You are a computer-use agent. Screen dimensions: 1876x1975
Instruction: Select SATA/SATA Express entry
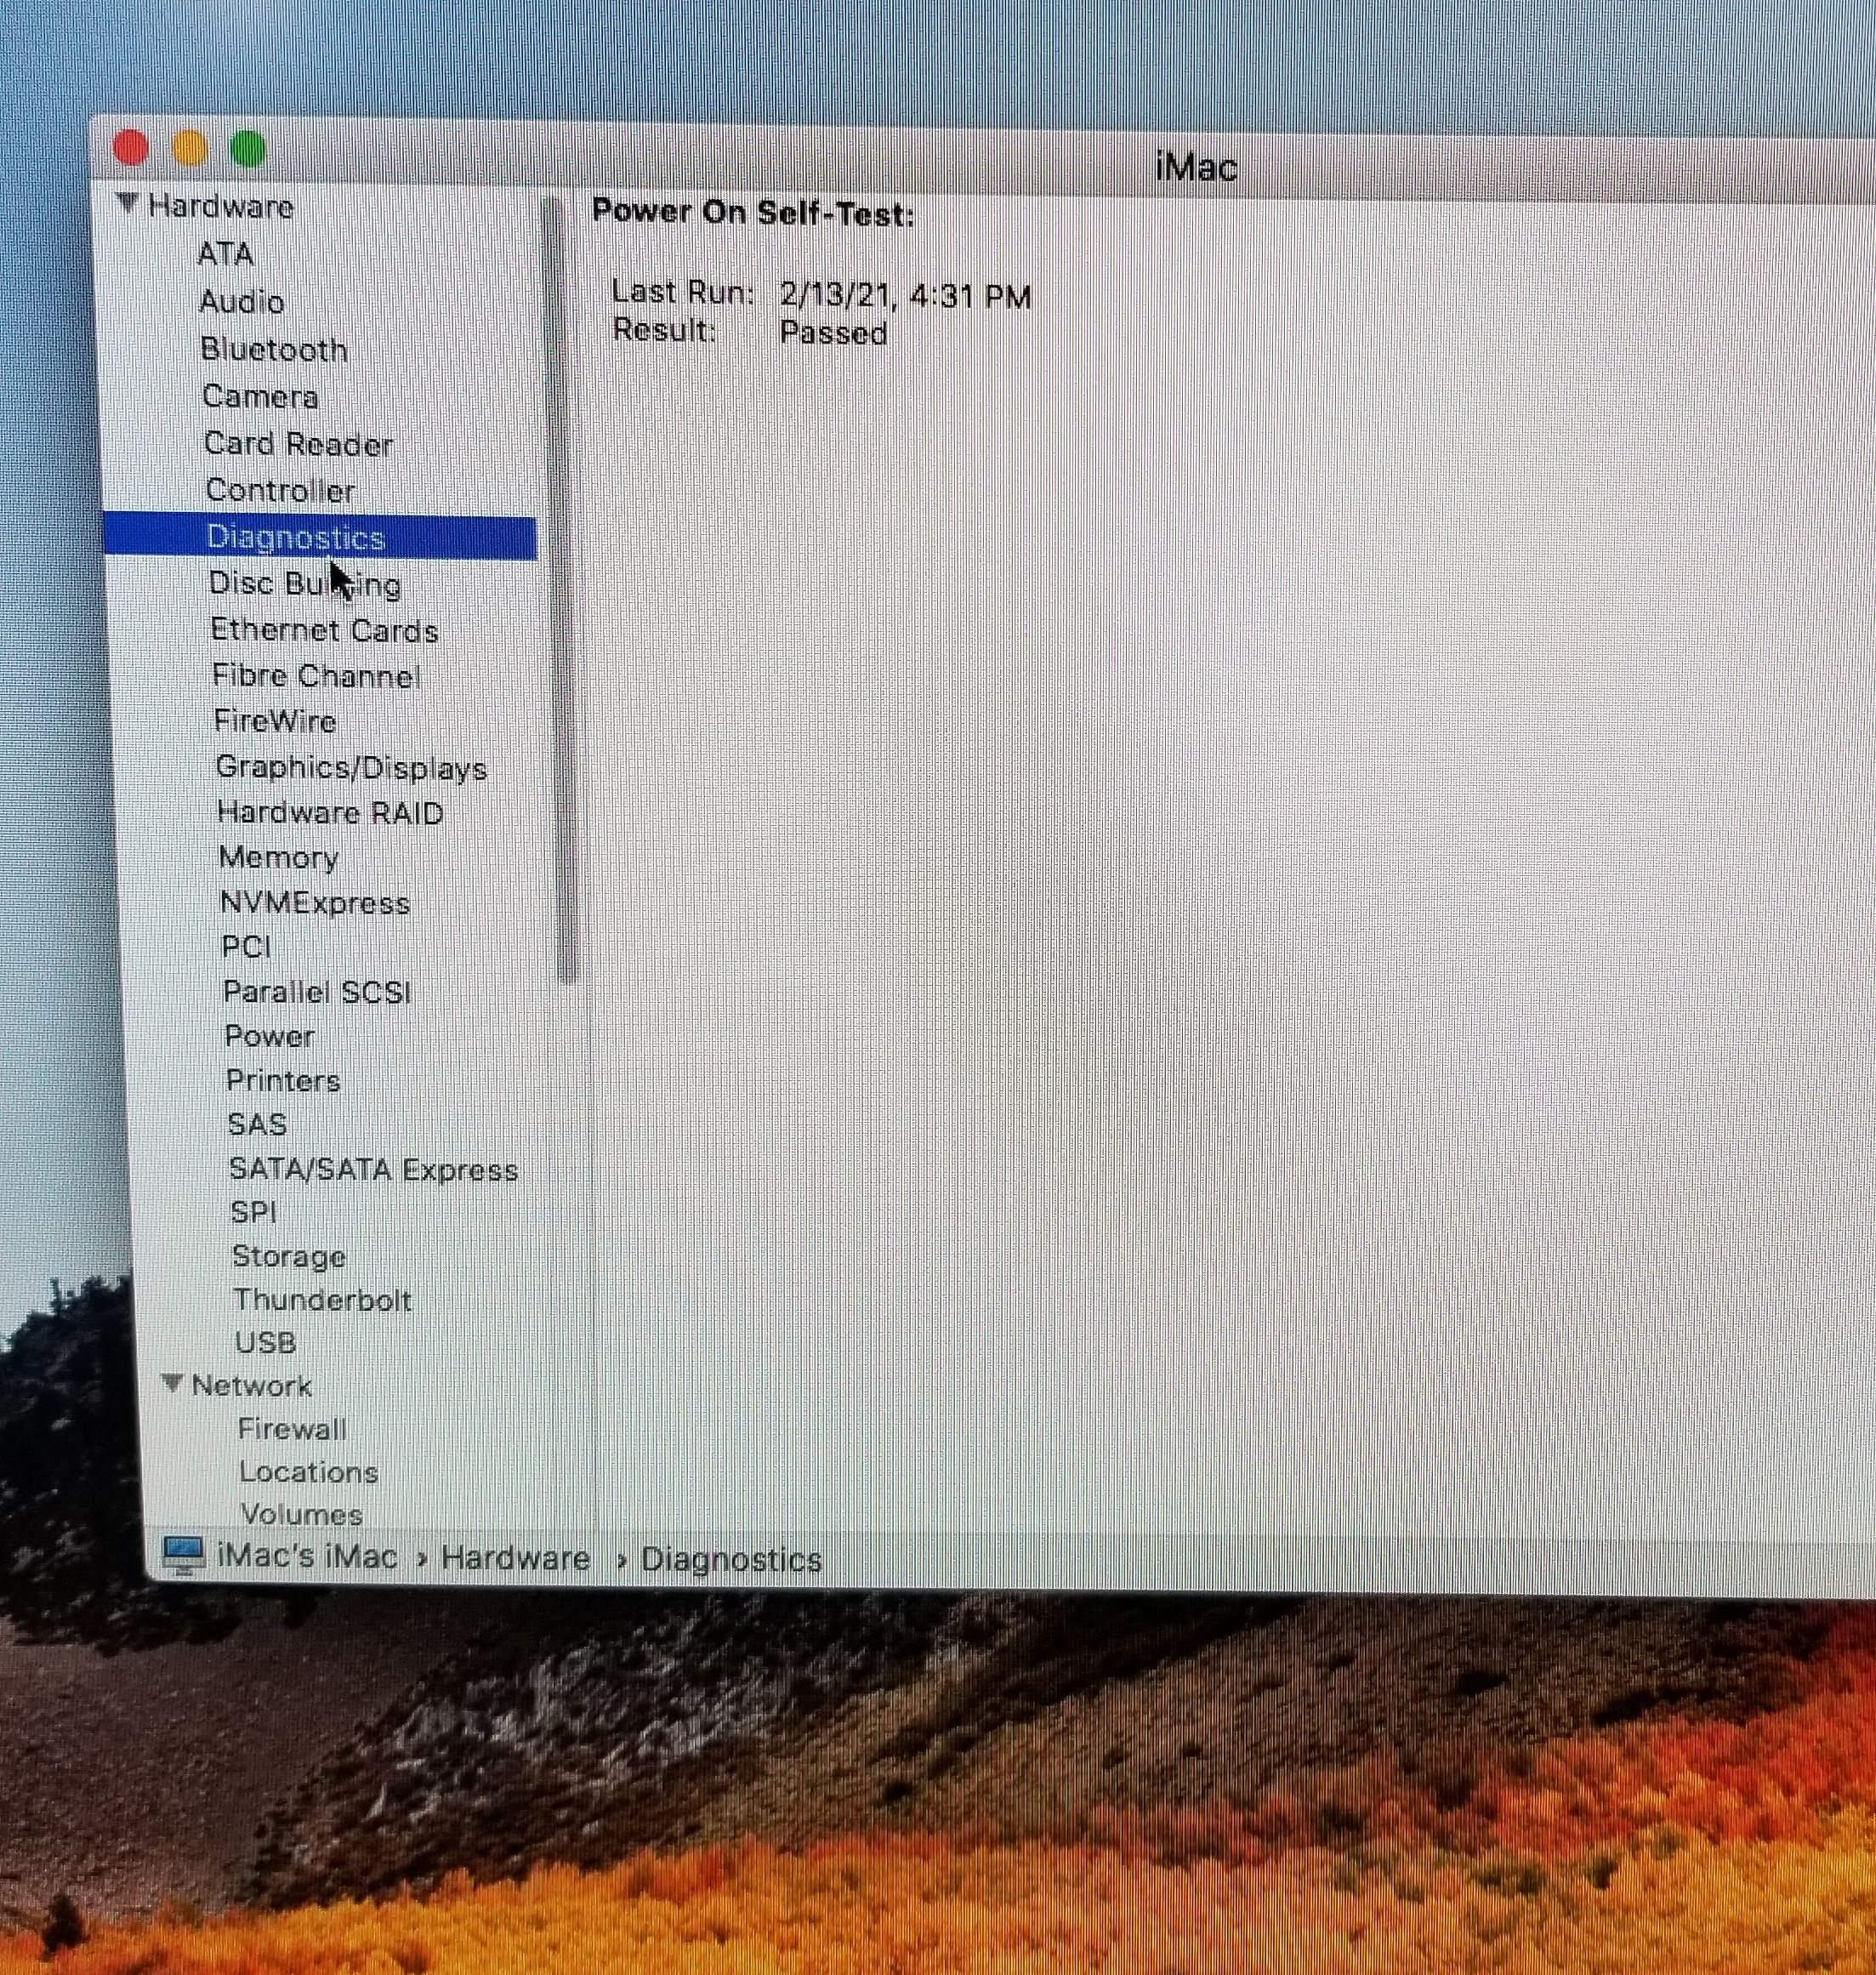[x=373, y=1170]
